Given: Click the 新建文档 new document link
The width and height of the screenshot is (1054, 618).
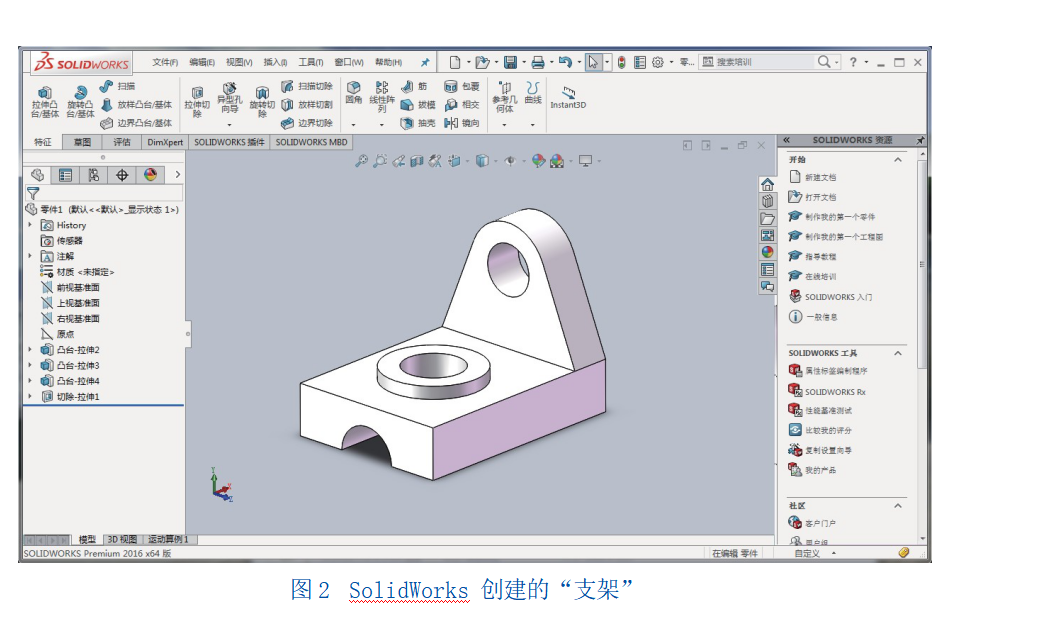Looking at the screenshot, I should [813, 178].
